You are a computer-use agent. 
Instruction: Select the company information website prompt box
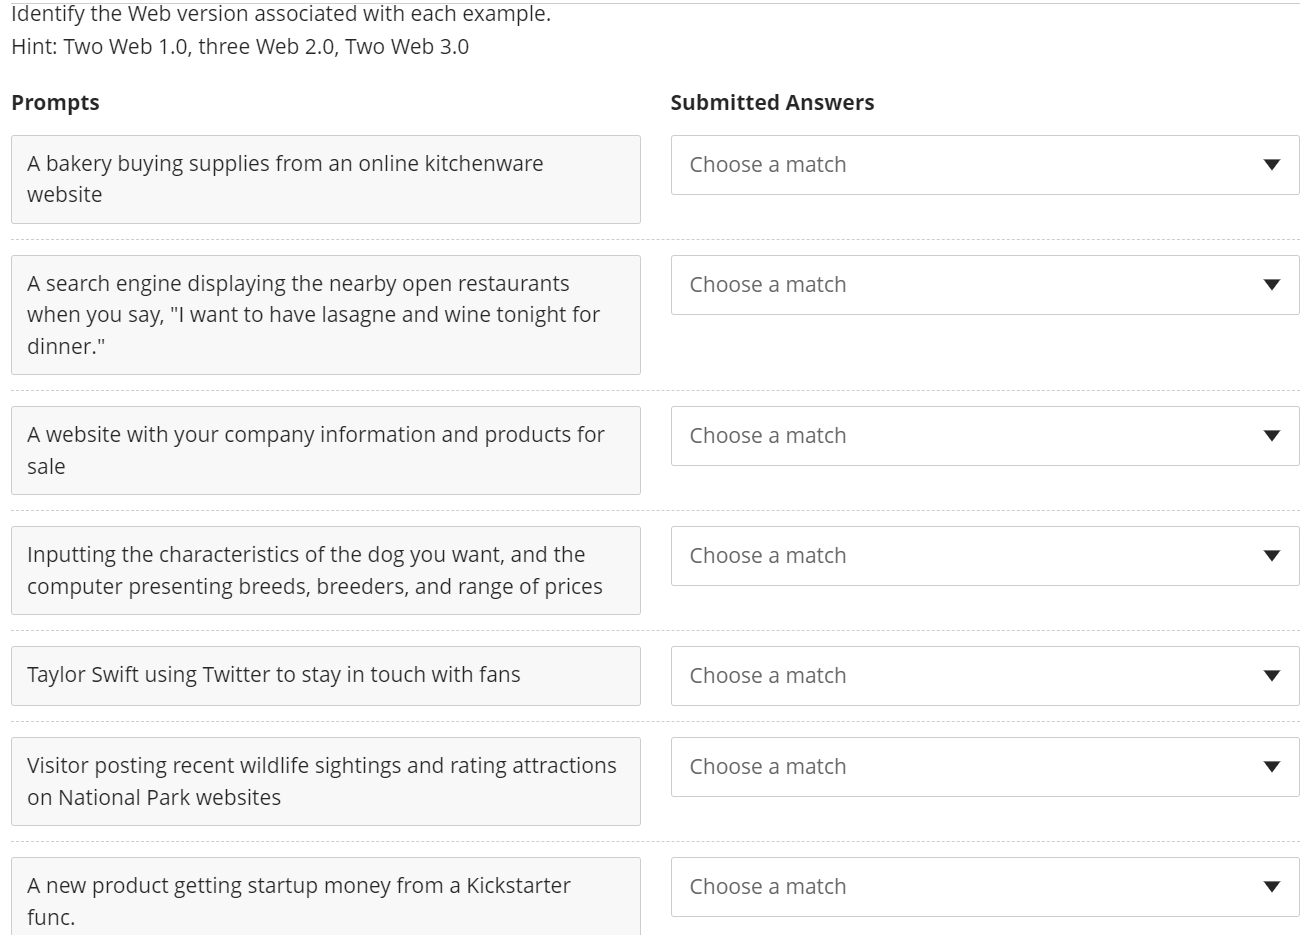pyautogui.click(x=325, y=450)
